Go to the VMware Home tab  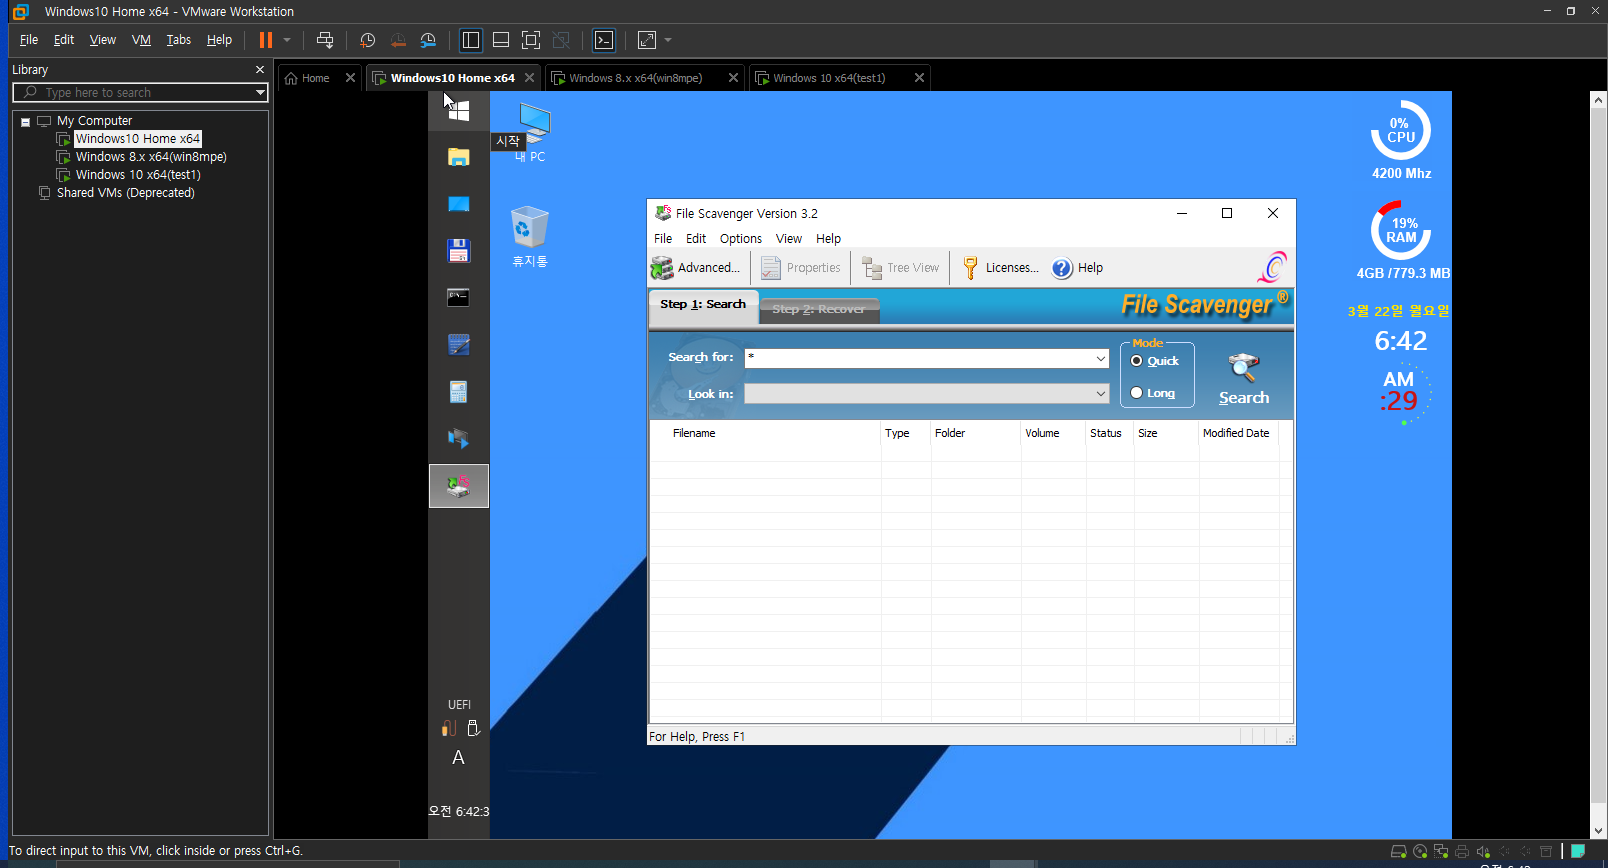308,78
